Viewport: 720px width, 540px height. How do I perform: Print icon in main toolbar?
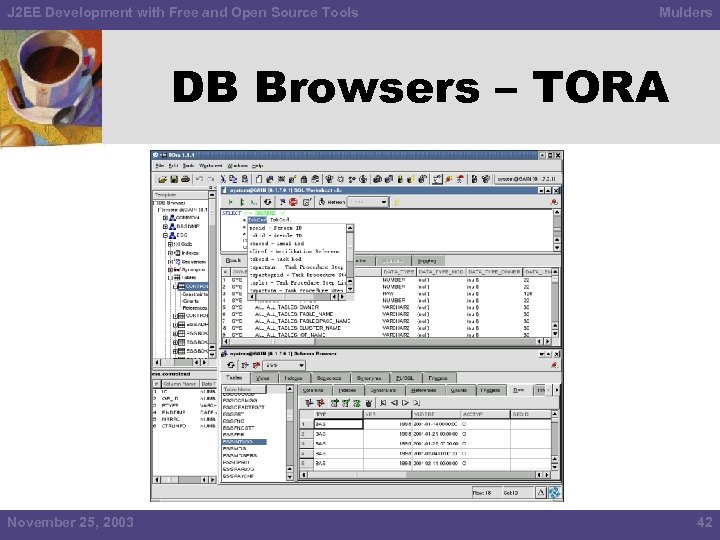[185, 179]
